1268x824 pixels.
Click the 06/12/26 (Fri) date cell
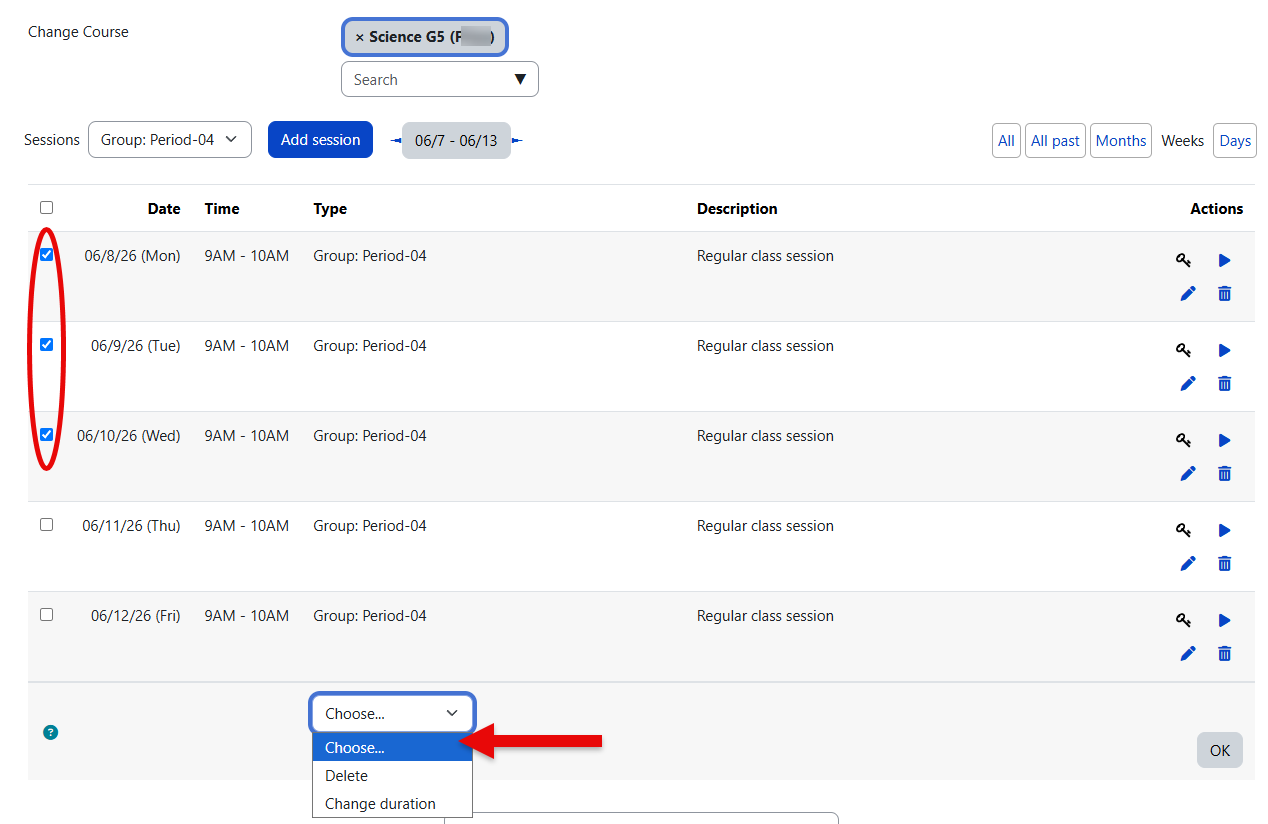coord(136,616)
